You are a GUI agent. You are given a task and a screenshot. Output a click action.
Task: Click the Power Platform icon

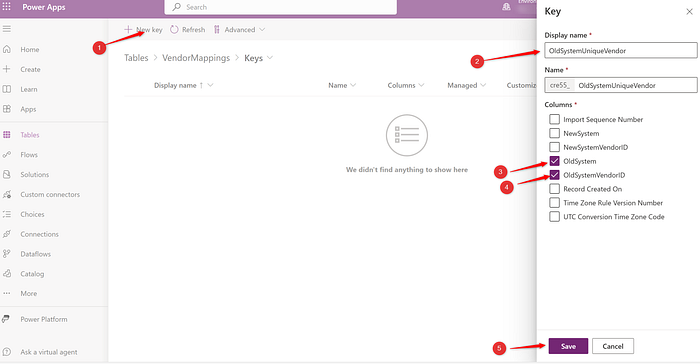tap(6, 319)
